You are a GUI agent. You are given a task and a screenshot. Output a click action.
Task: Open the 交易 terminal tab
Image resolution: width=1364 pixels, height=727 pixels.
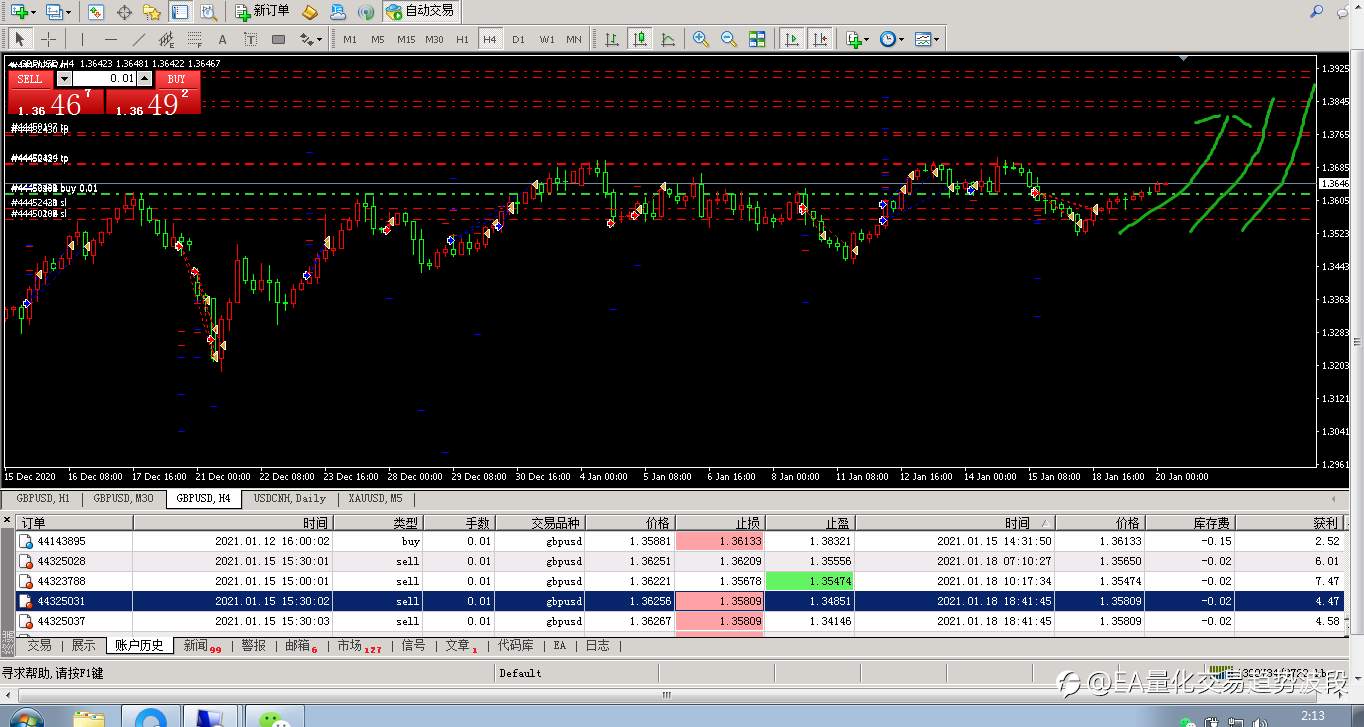(x=39, y=646)
